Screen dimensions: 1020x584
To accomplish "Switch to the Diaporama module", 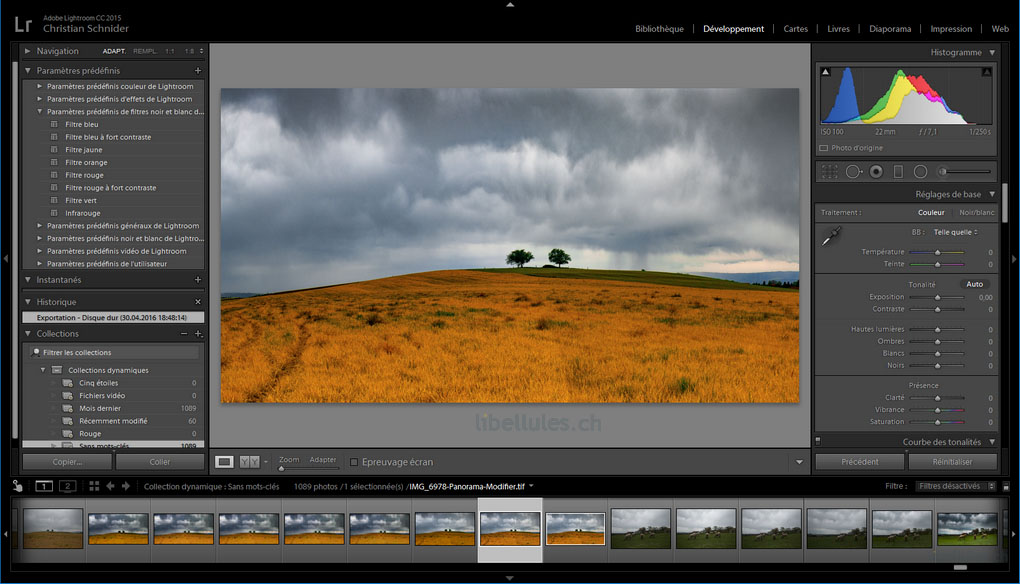I will point(890,29).
